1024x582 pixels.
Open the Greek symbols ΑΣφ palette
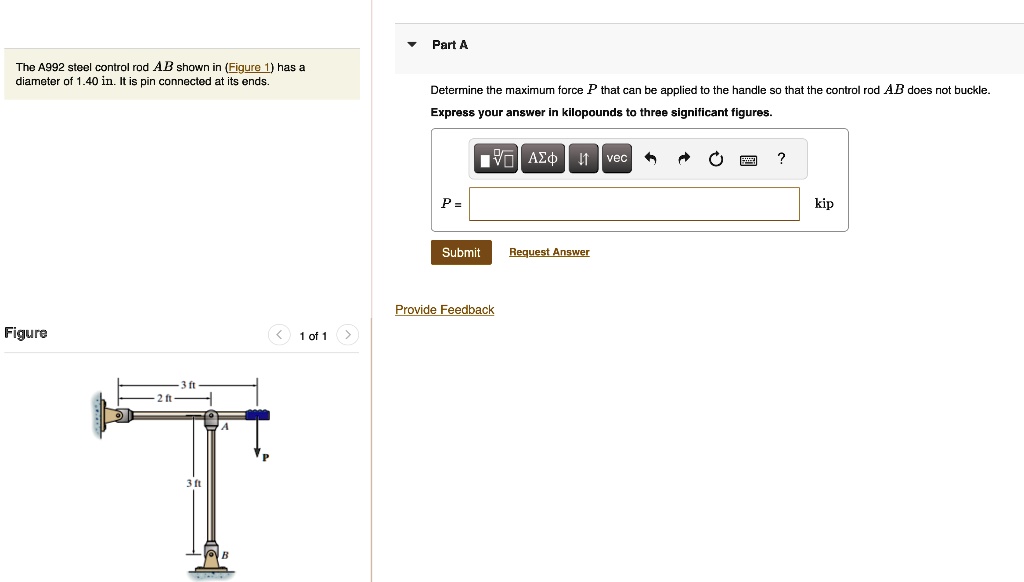point(542,158)
